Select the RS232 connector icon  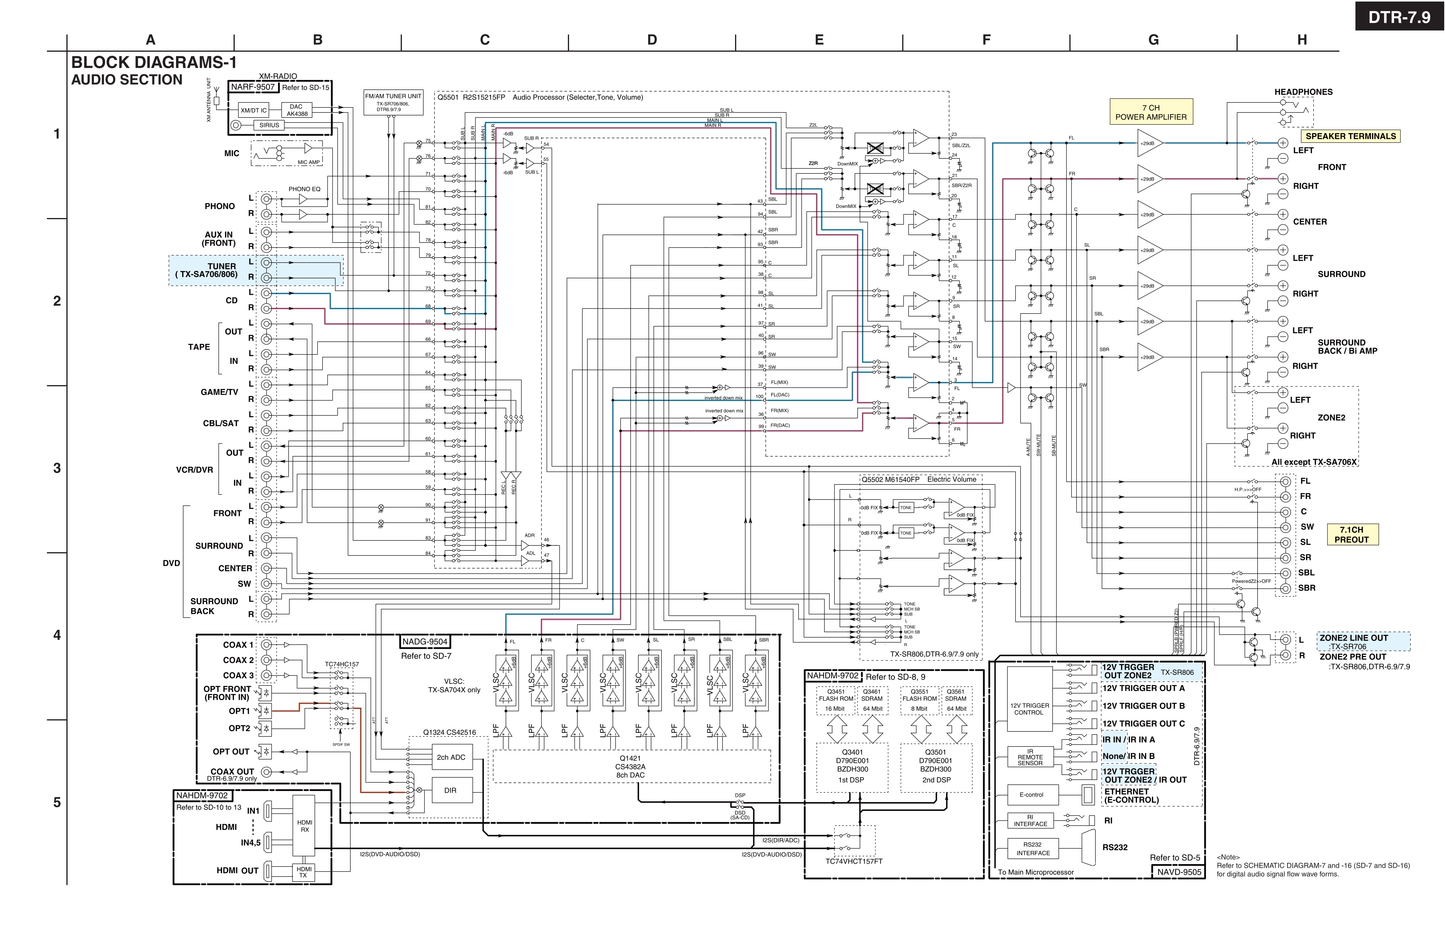coord(1089,847)
